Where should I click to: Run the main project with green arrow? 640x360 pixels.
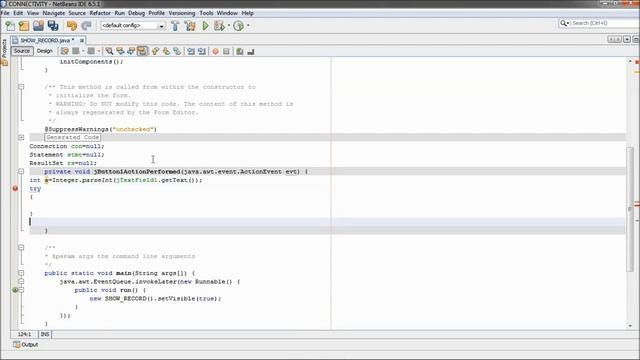pyautogui.click(x=205, y=26)
